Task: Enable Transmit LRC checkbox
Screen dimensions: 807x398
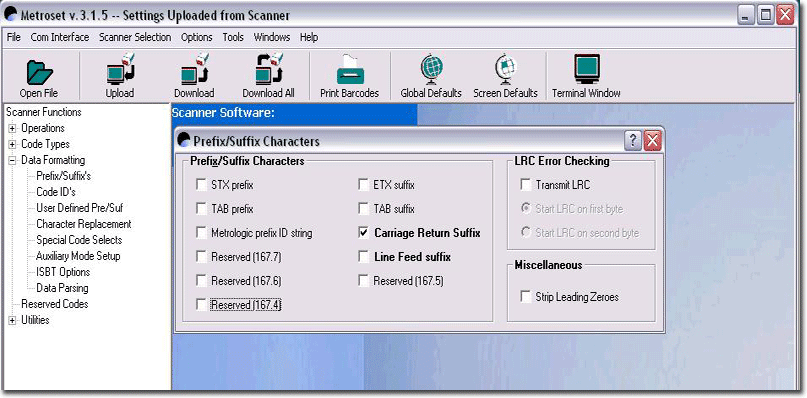Action: 525,184
